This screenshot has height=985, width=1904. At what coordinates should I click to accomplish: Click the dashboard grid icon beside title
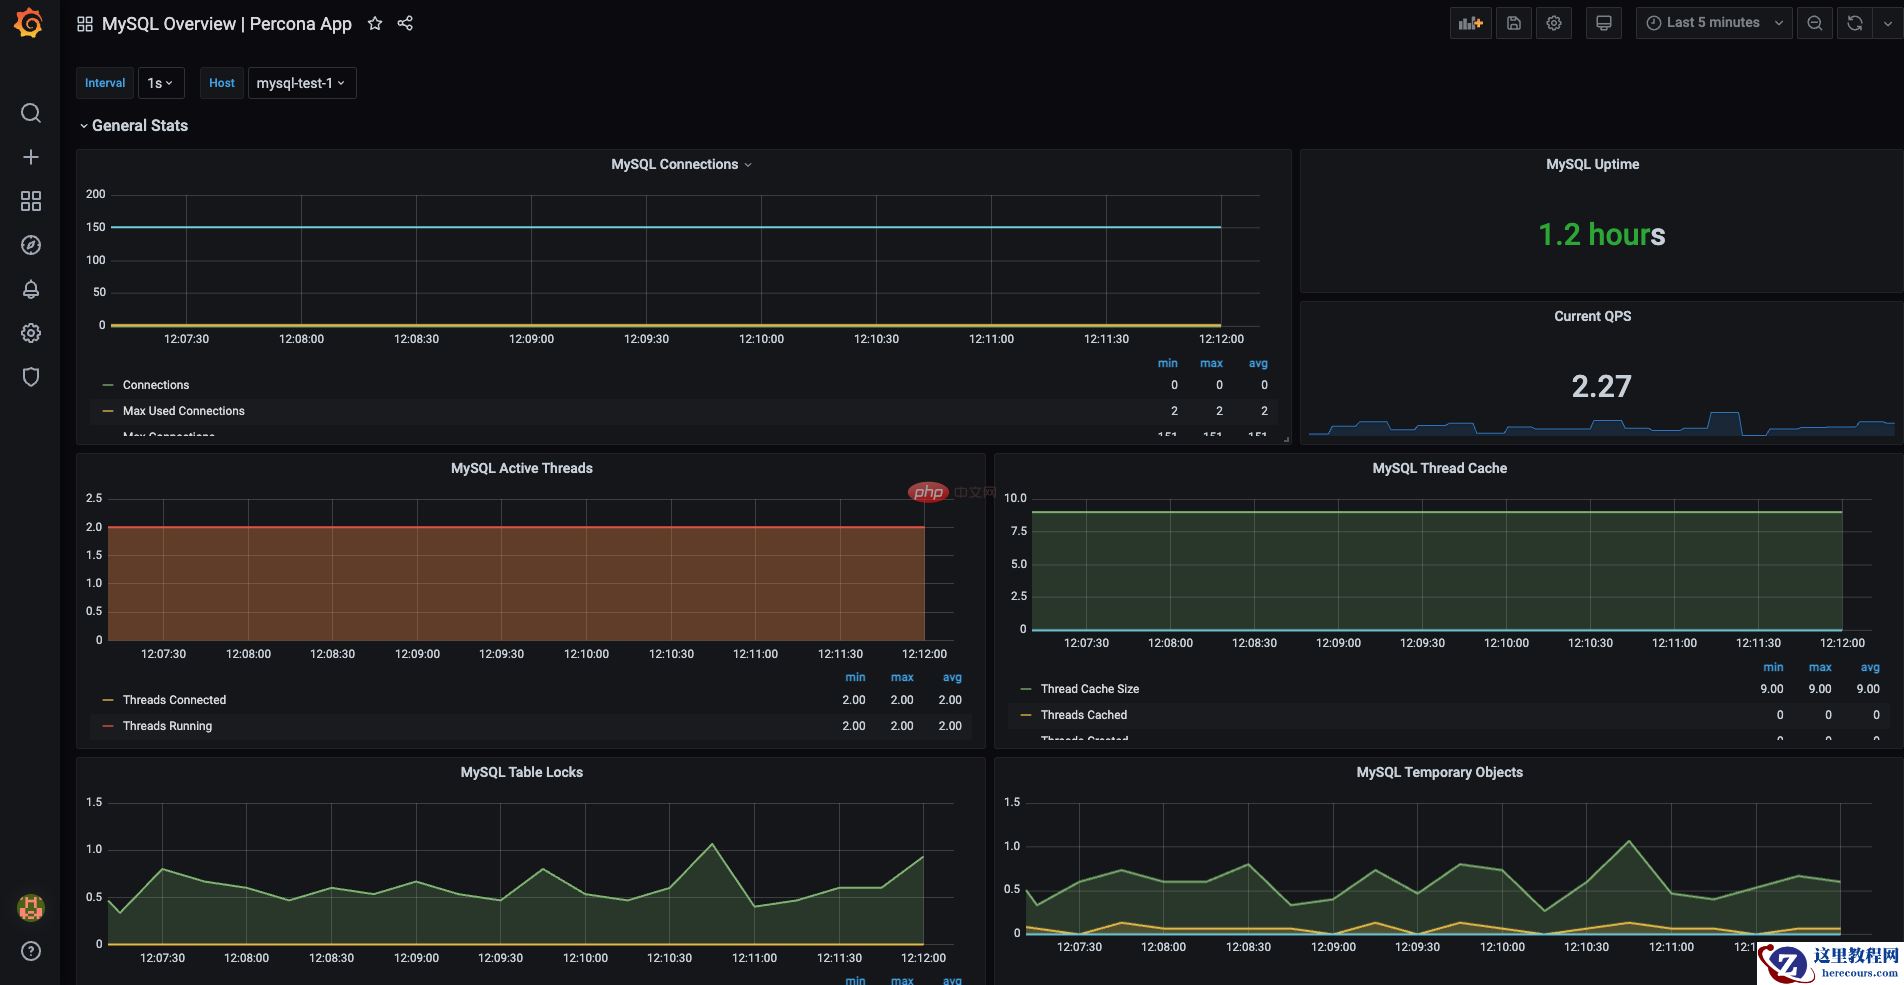(x=85, y=24)
